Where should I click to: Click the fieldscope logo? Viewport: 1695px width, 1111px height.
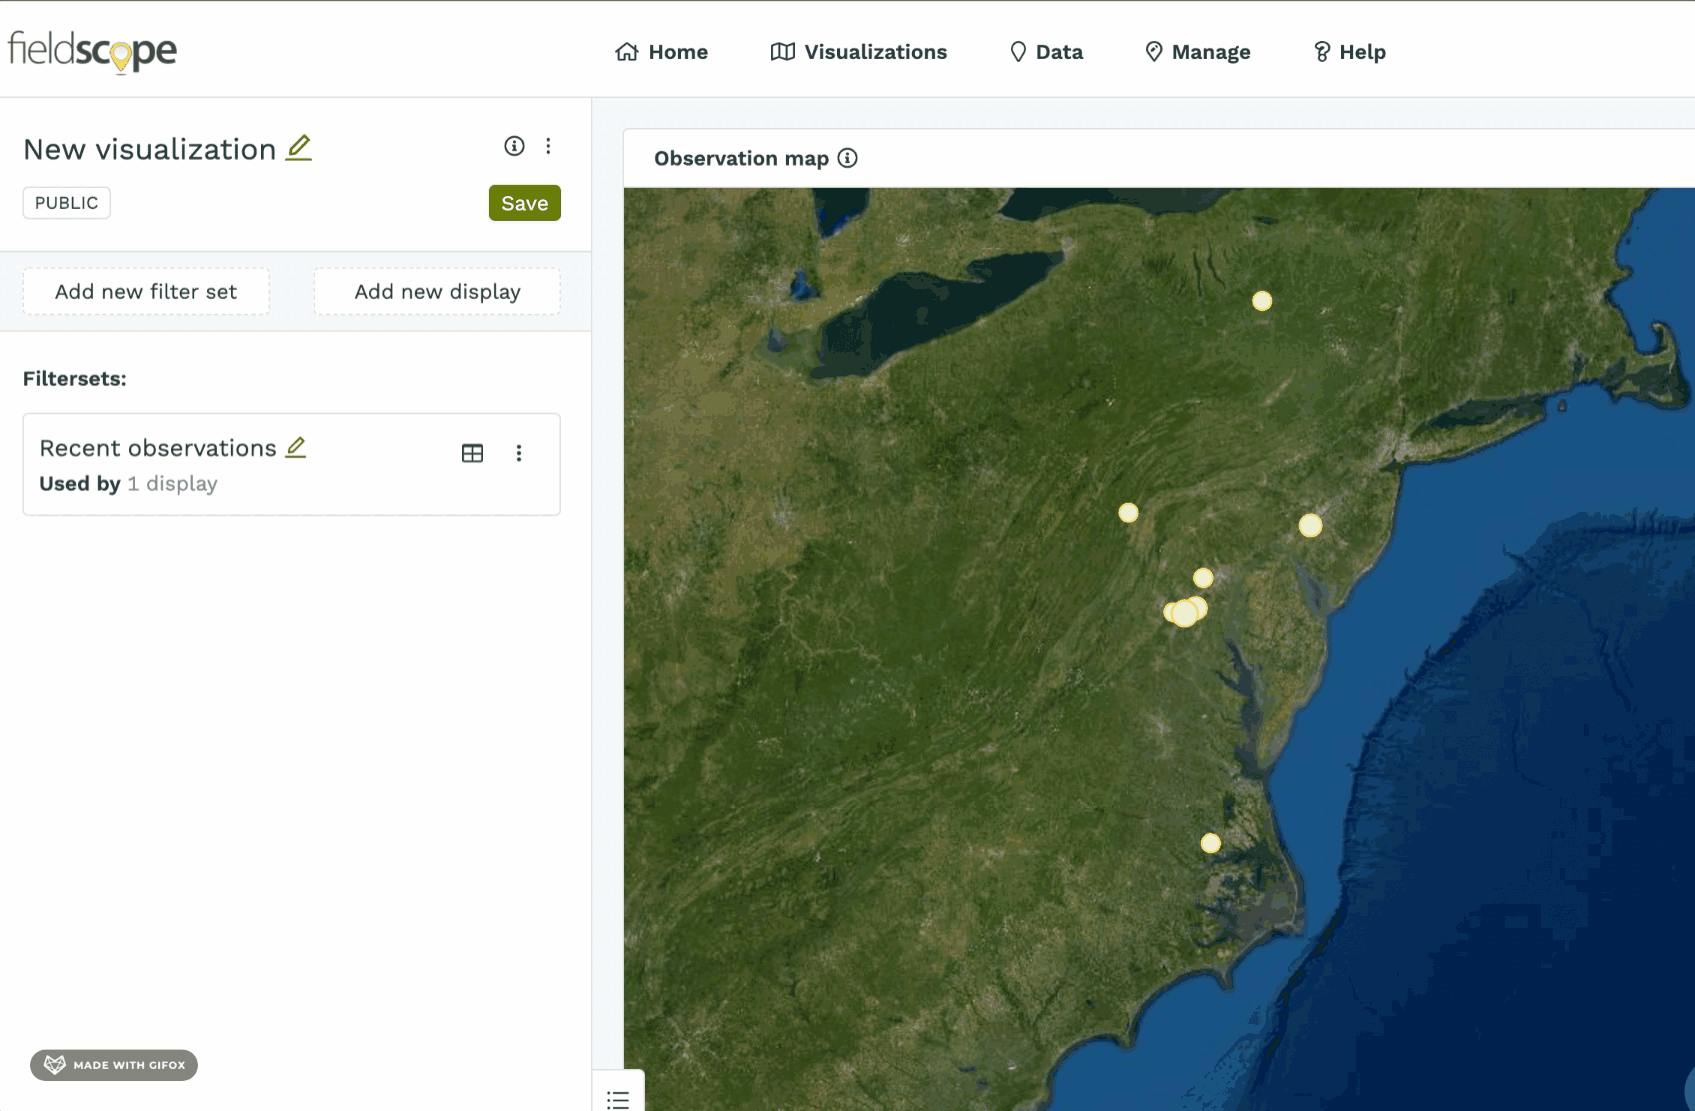click(93, 51)
